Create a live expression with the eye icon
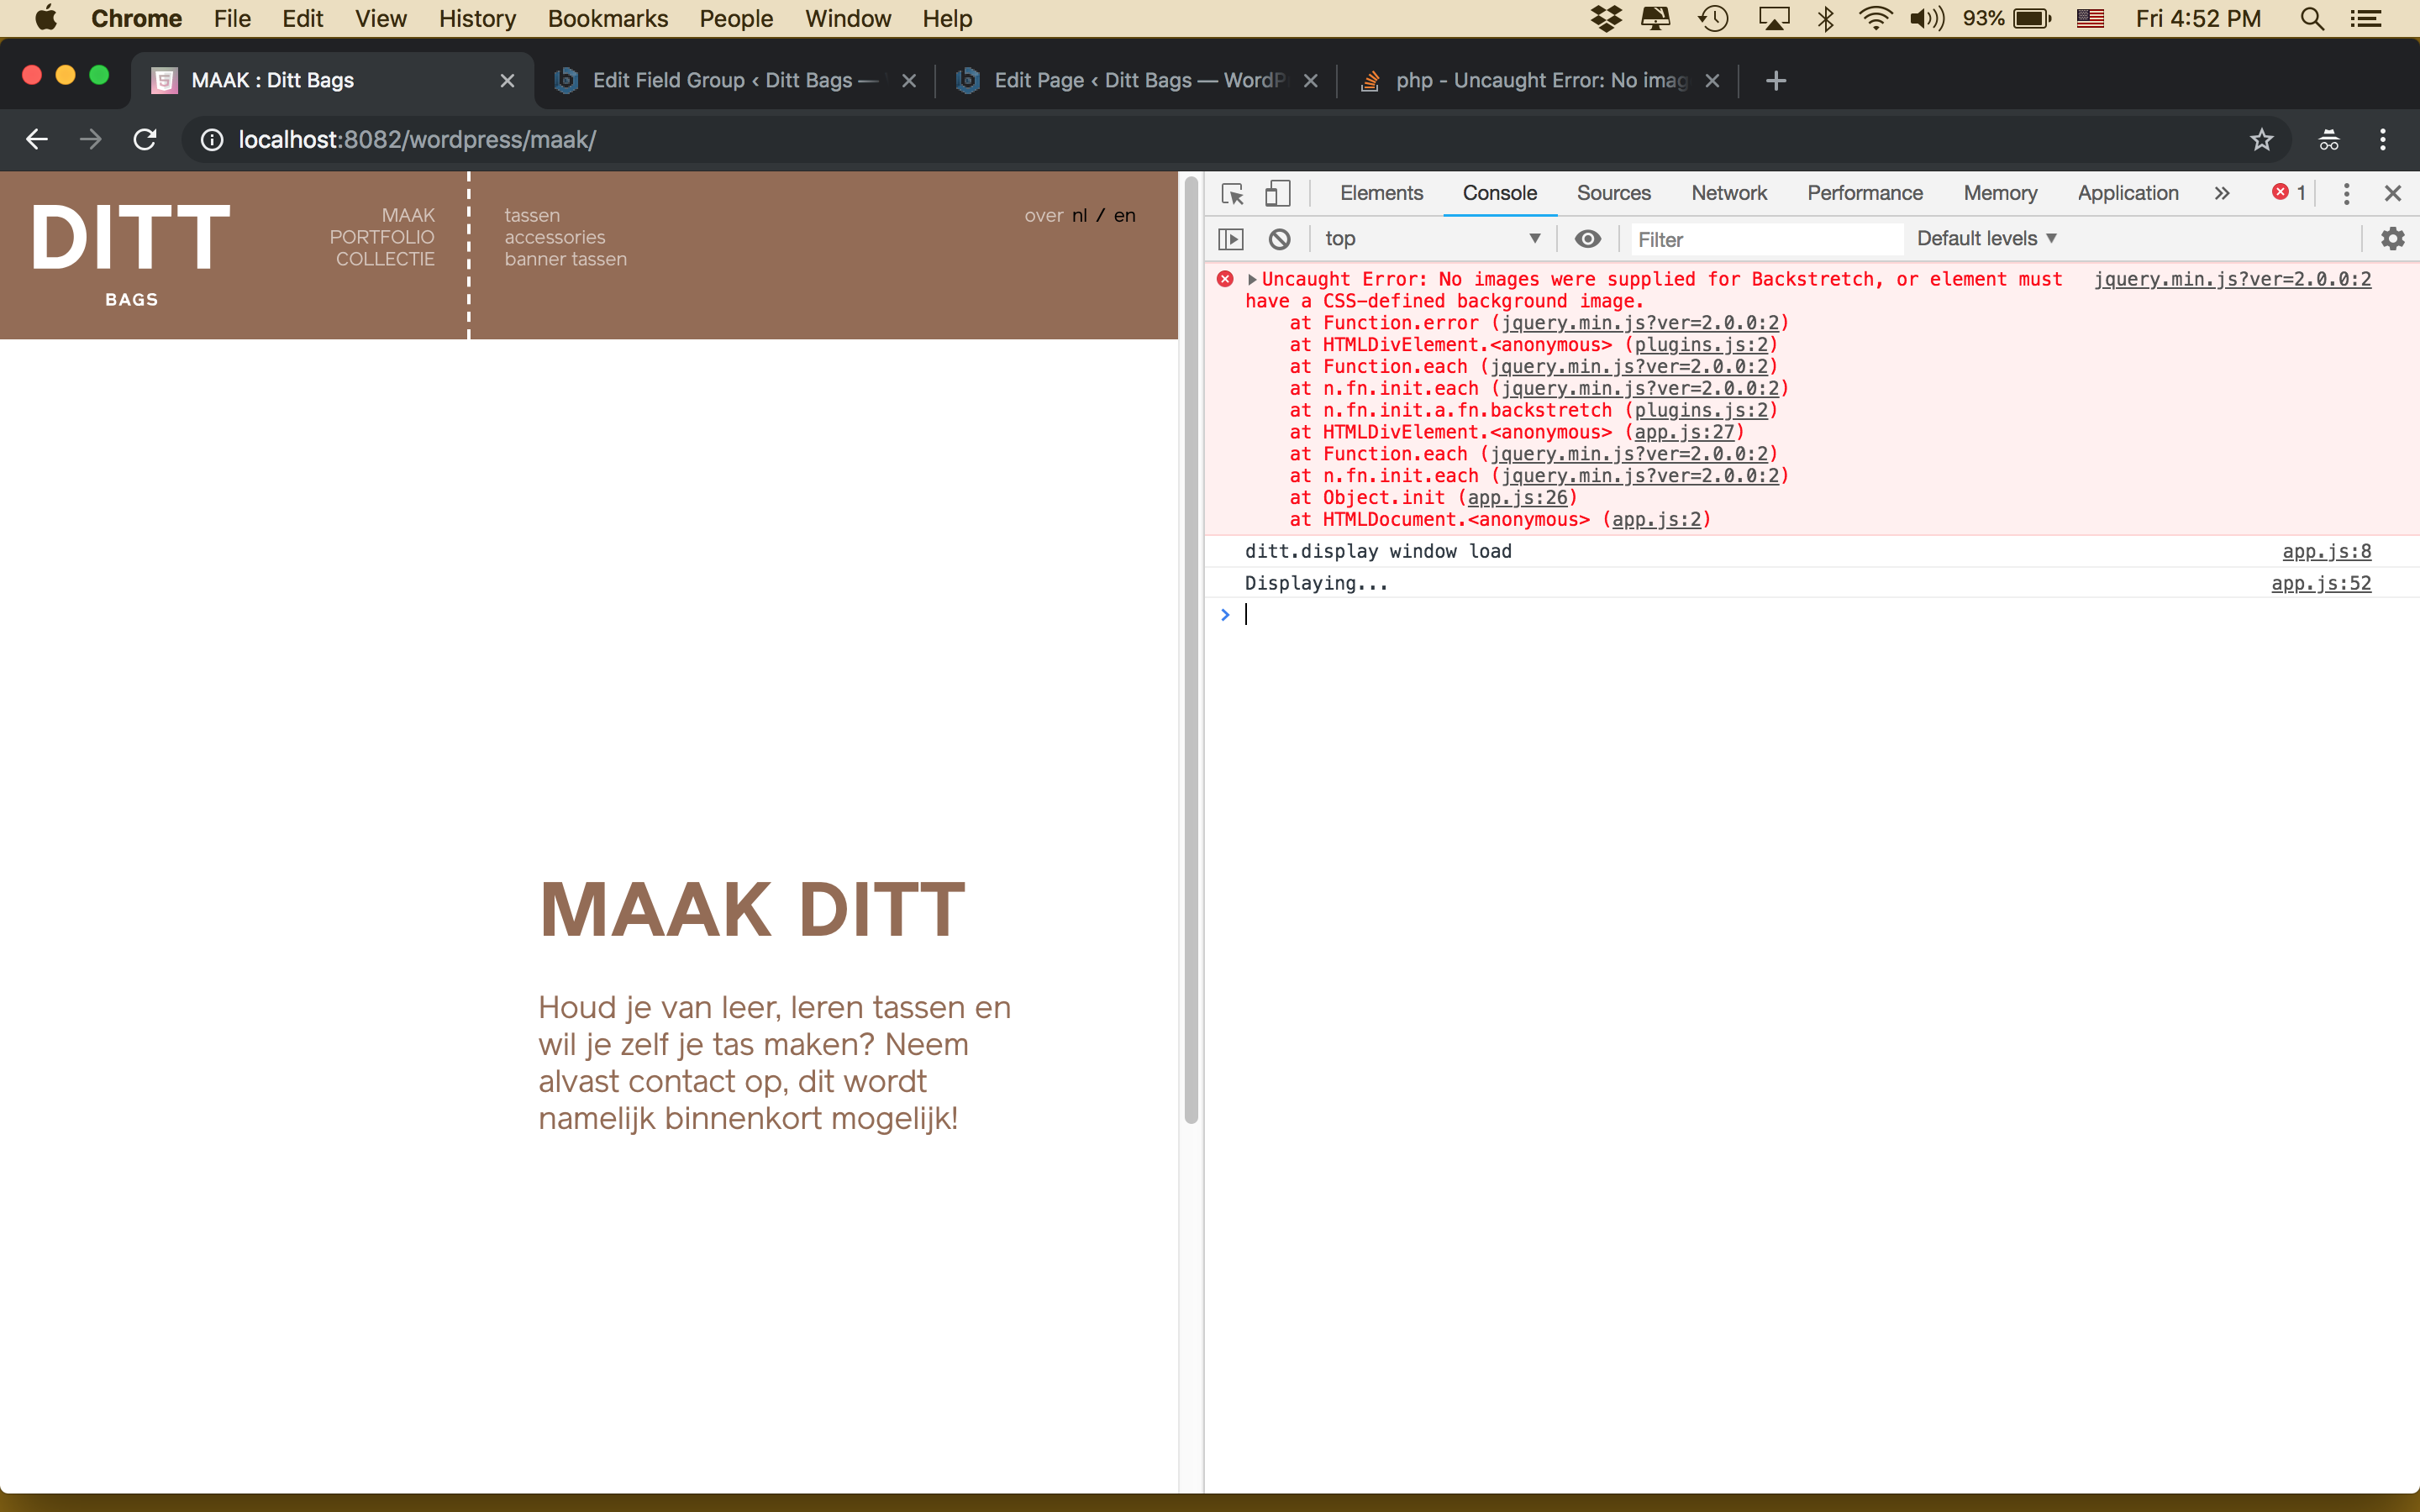Viewport: 2420px width, 1512px height. pyautogui.click(x=1588, y=239)
